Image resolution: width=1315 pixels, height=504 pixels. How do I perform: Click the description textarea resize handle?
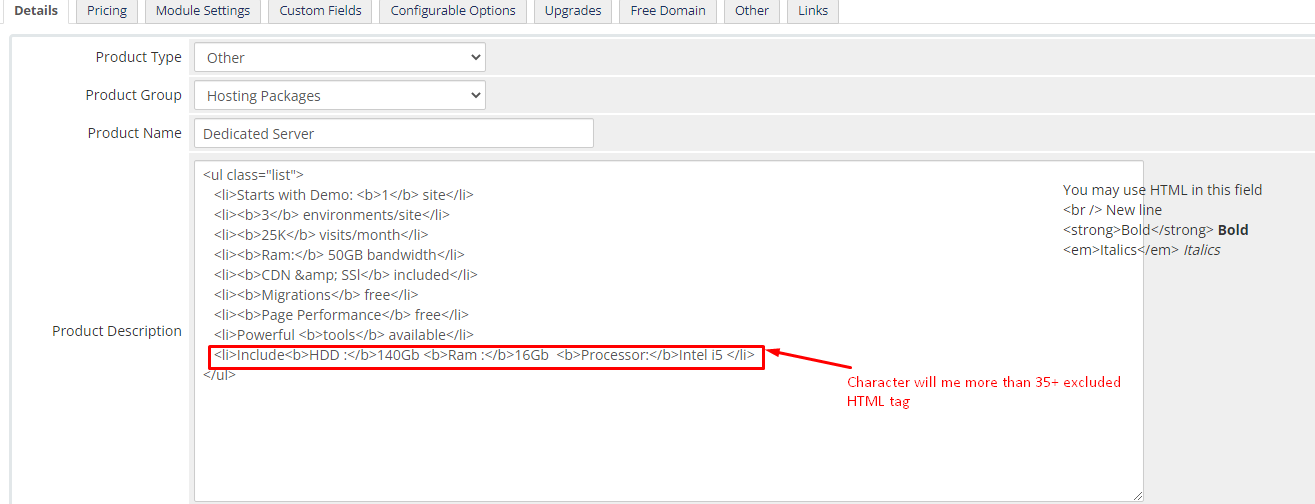(1137, 495)
